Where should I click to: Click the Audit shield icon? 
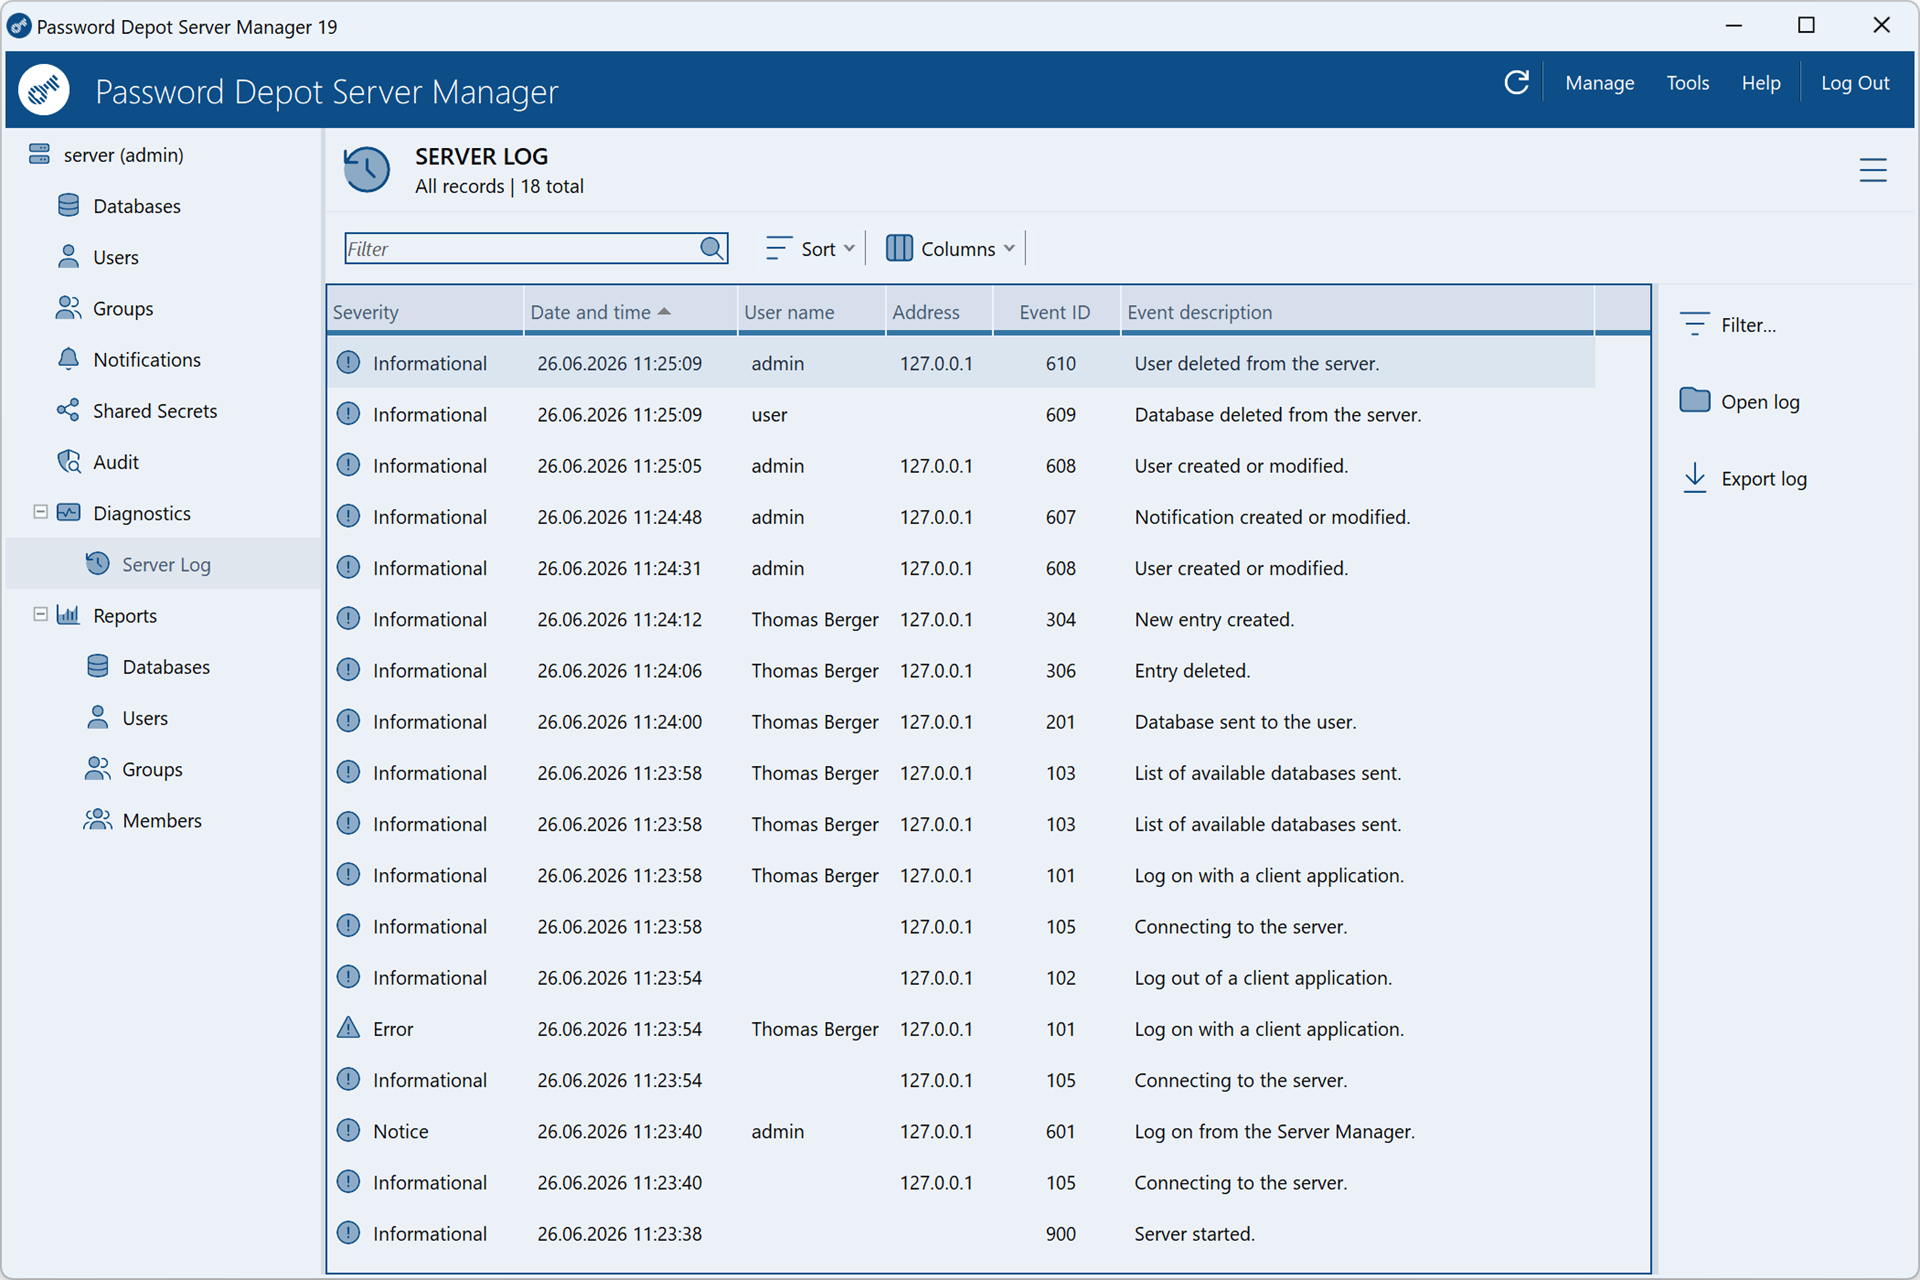[x=68, y=461]
